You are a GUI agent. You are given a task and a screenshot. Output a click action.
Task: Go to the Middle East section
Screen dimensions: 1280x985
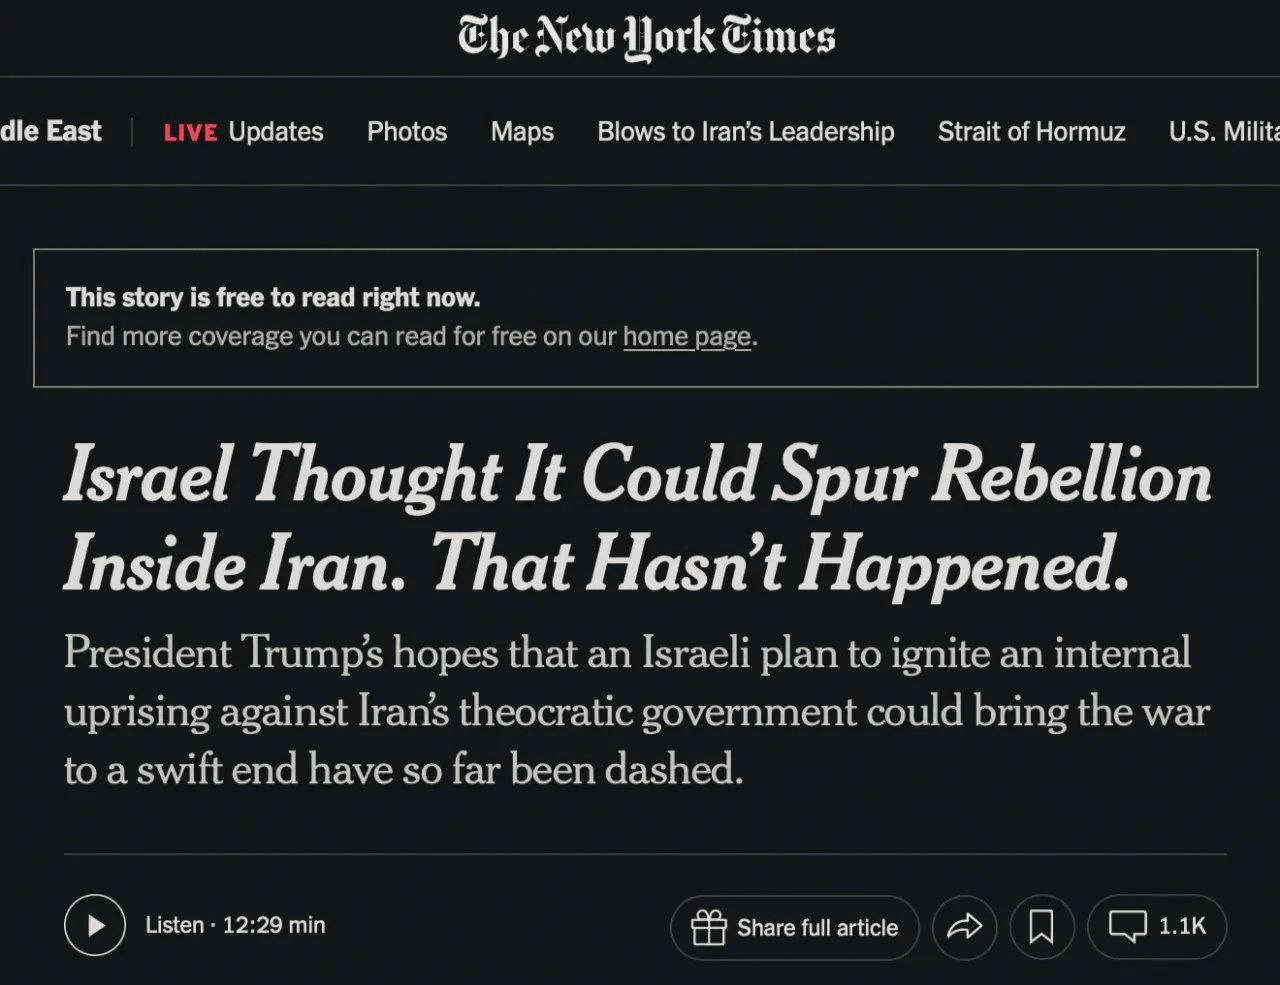coord(50,131)
